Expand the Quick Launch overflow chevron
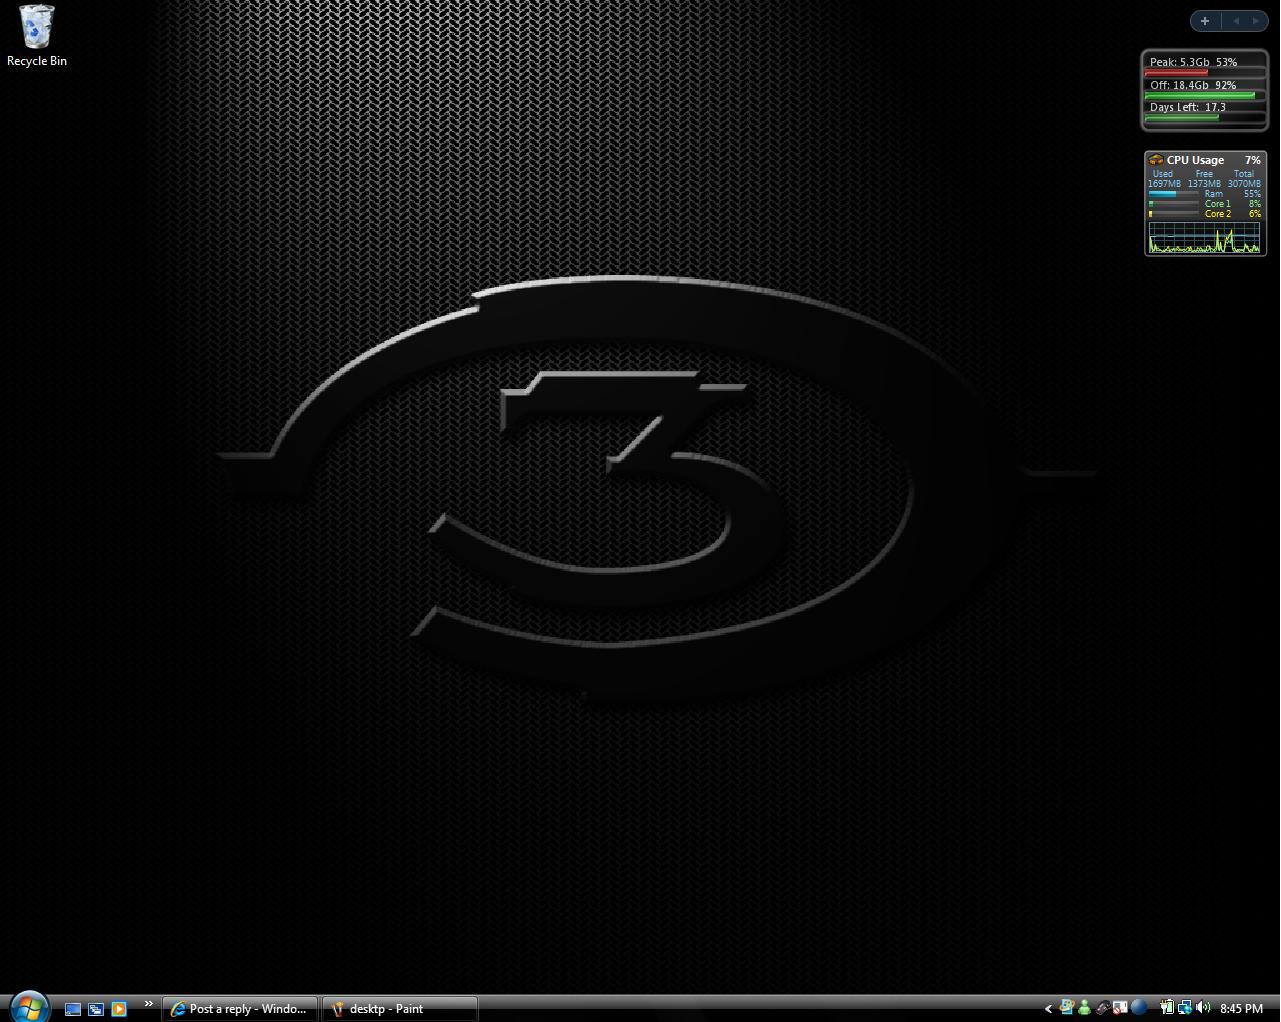 click(x=149, y=1004)
